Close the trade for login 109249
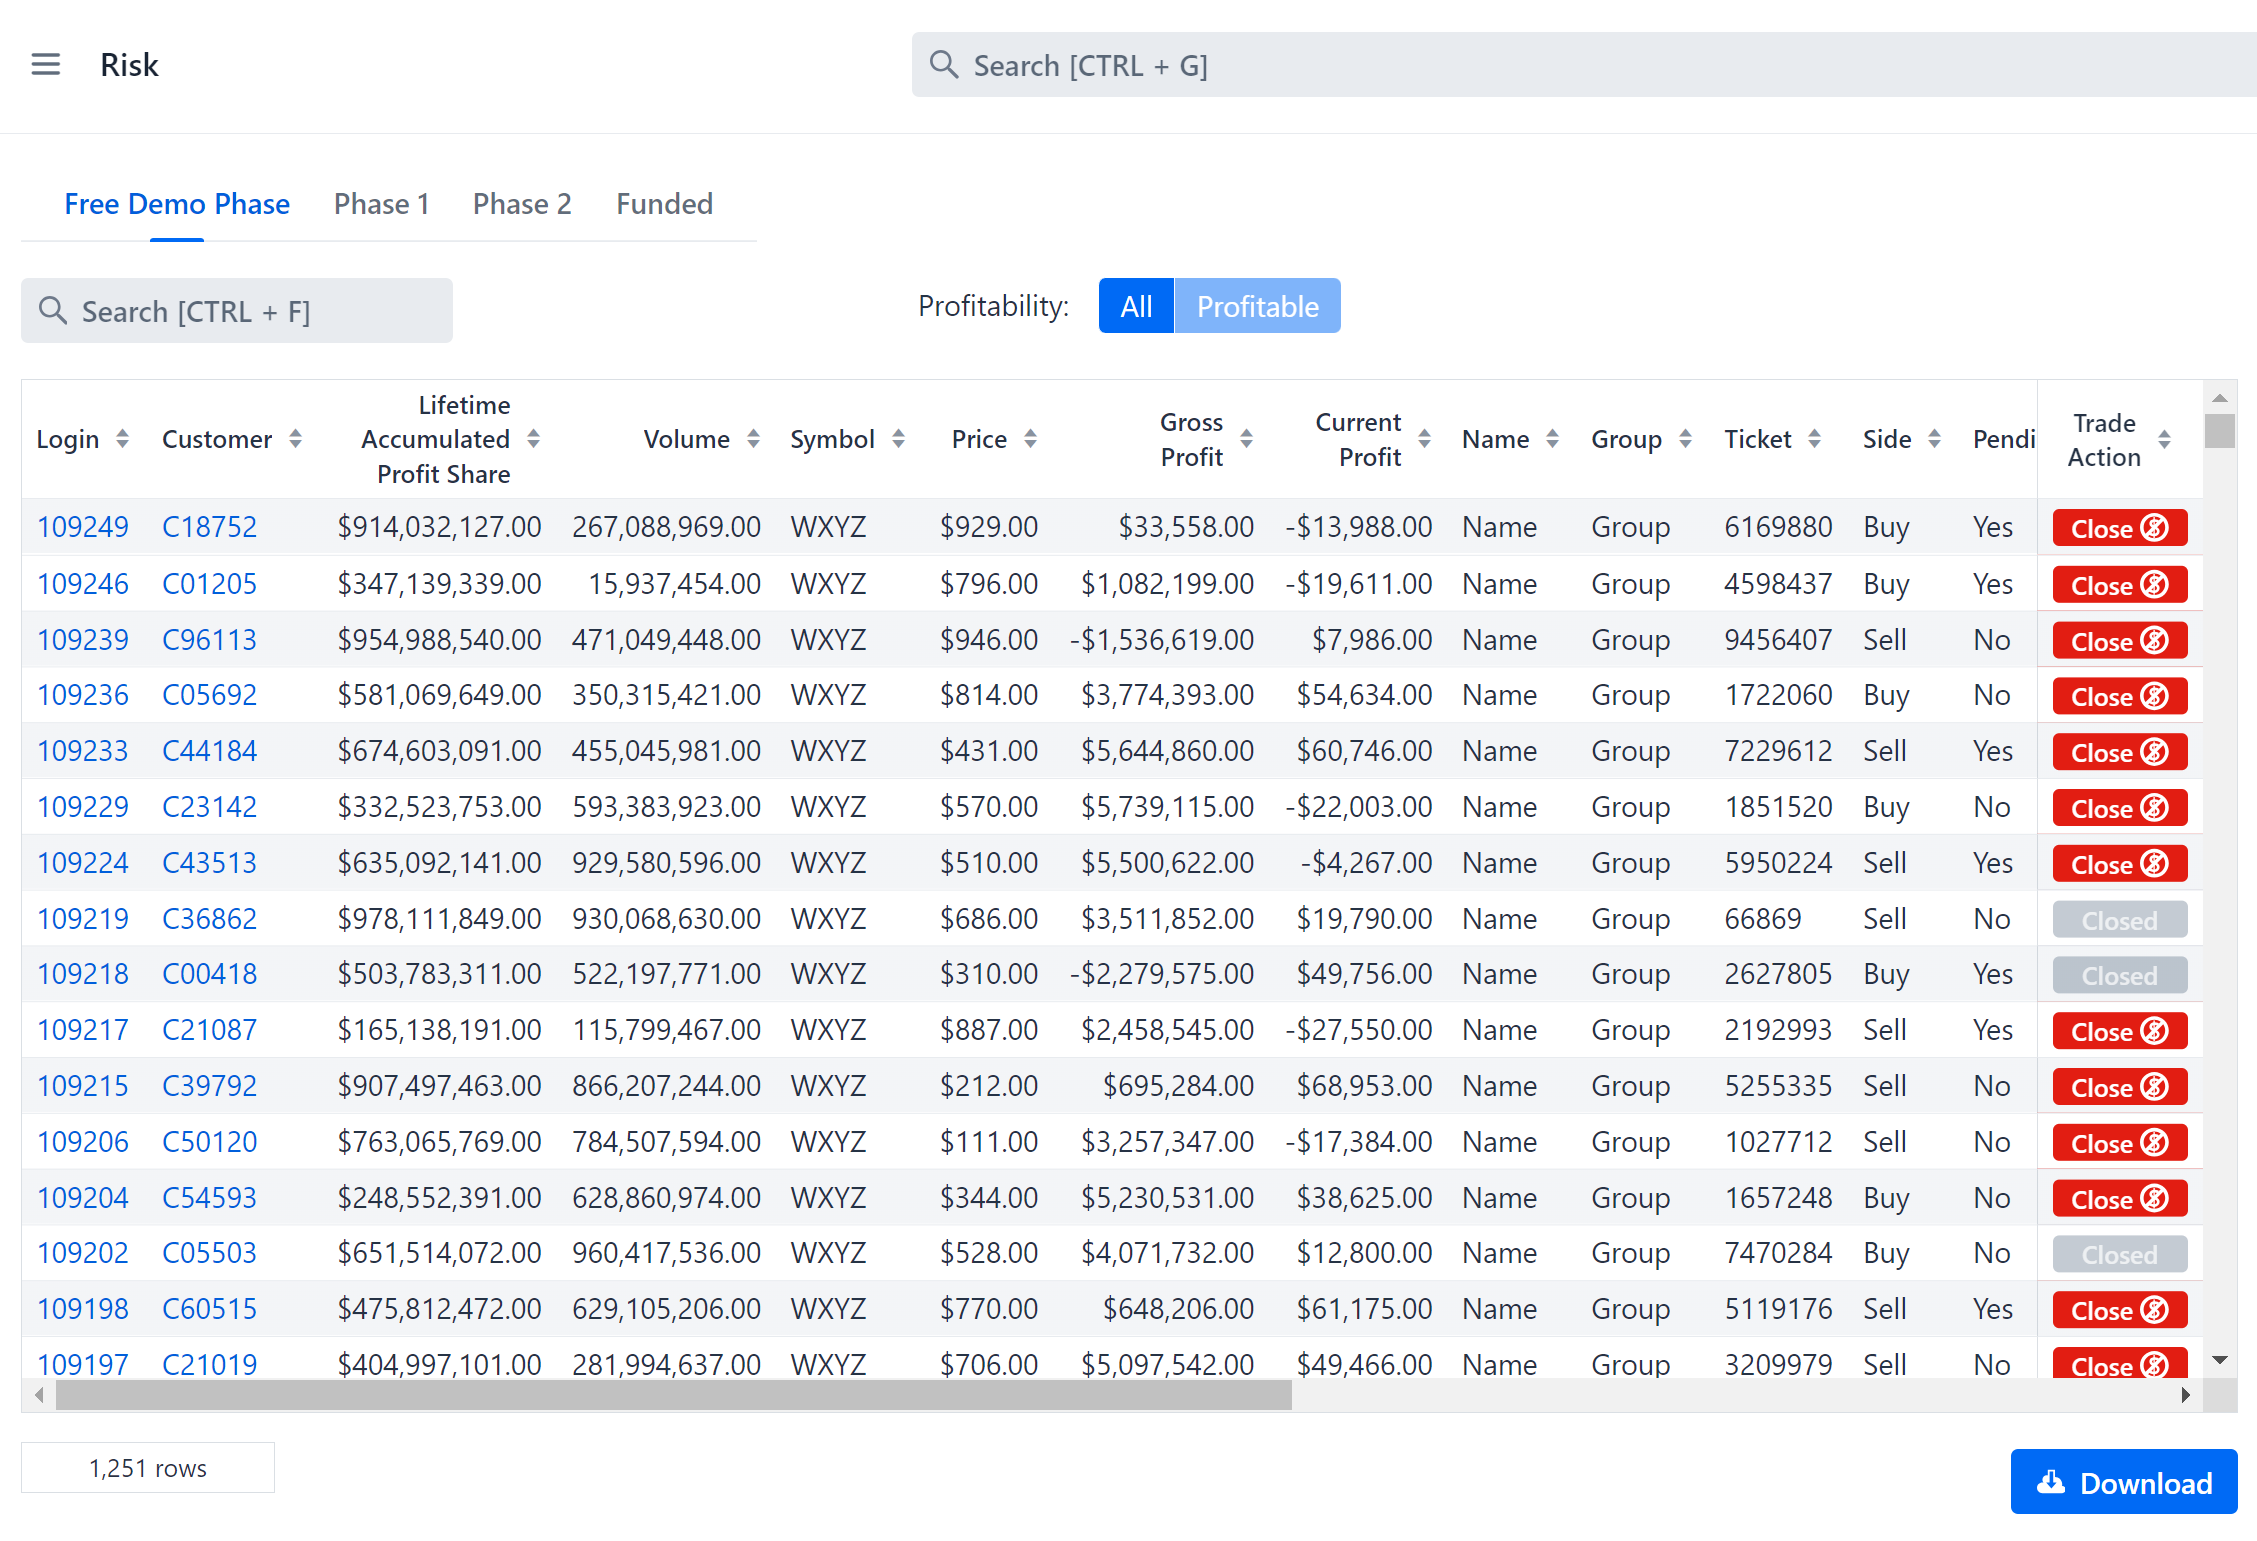The width and height of the screenshot is (2257, 1541). [x=2119, y=528]
